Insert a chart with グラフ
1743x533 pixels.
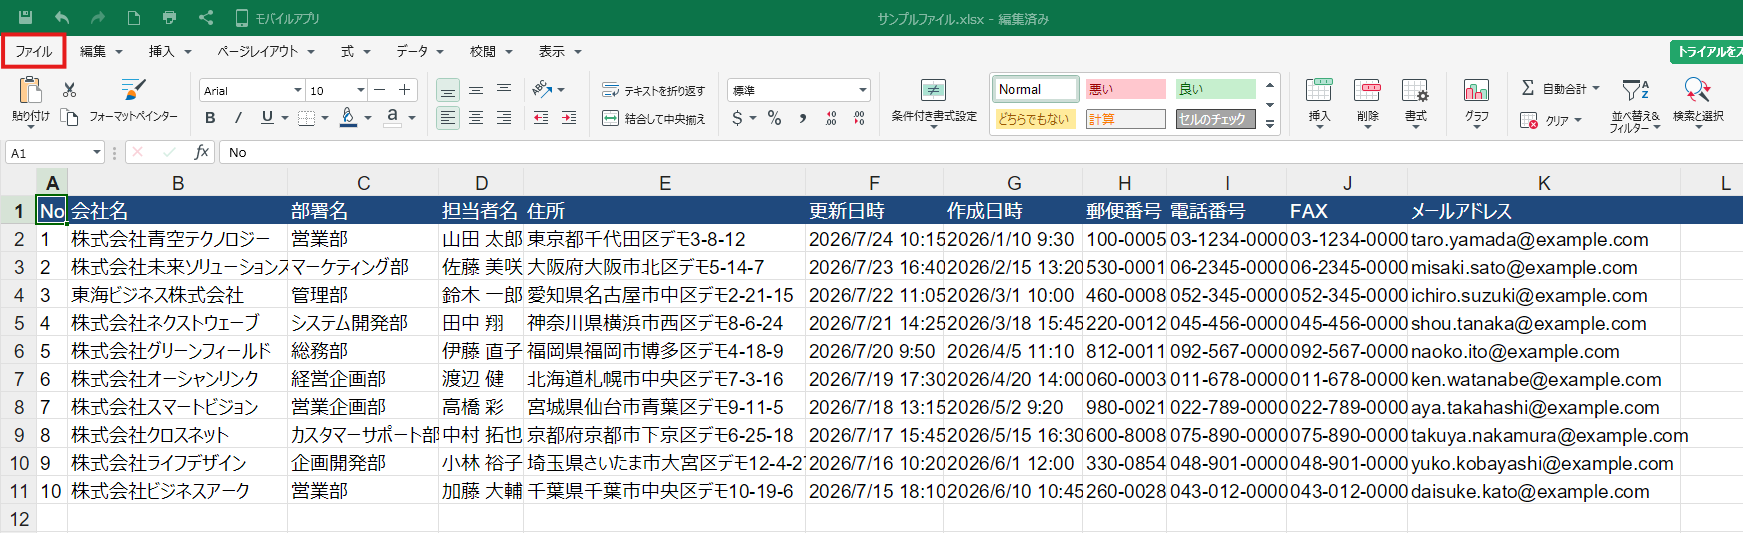tap(1476, 102)
